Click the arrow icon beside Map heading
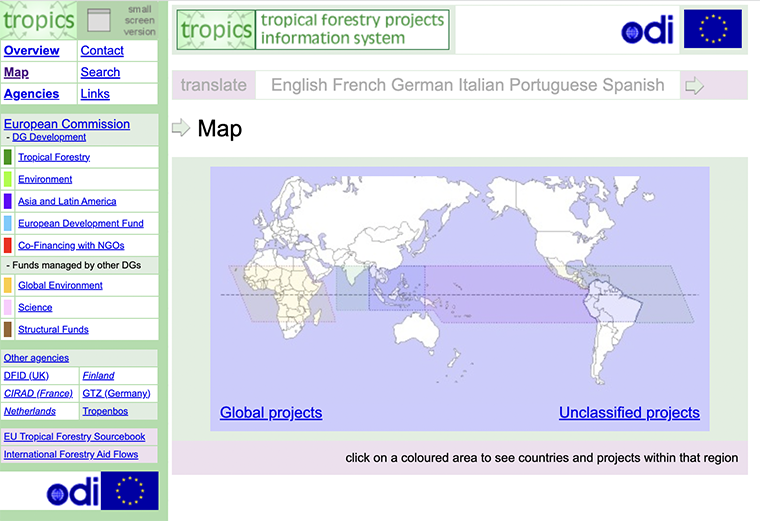Viewport: 760px width, 521px height. click(x=181, y=128)
